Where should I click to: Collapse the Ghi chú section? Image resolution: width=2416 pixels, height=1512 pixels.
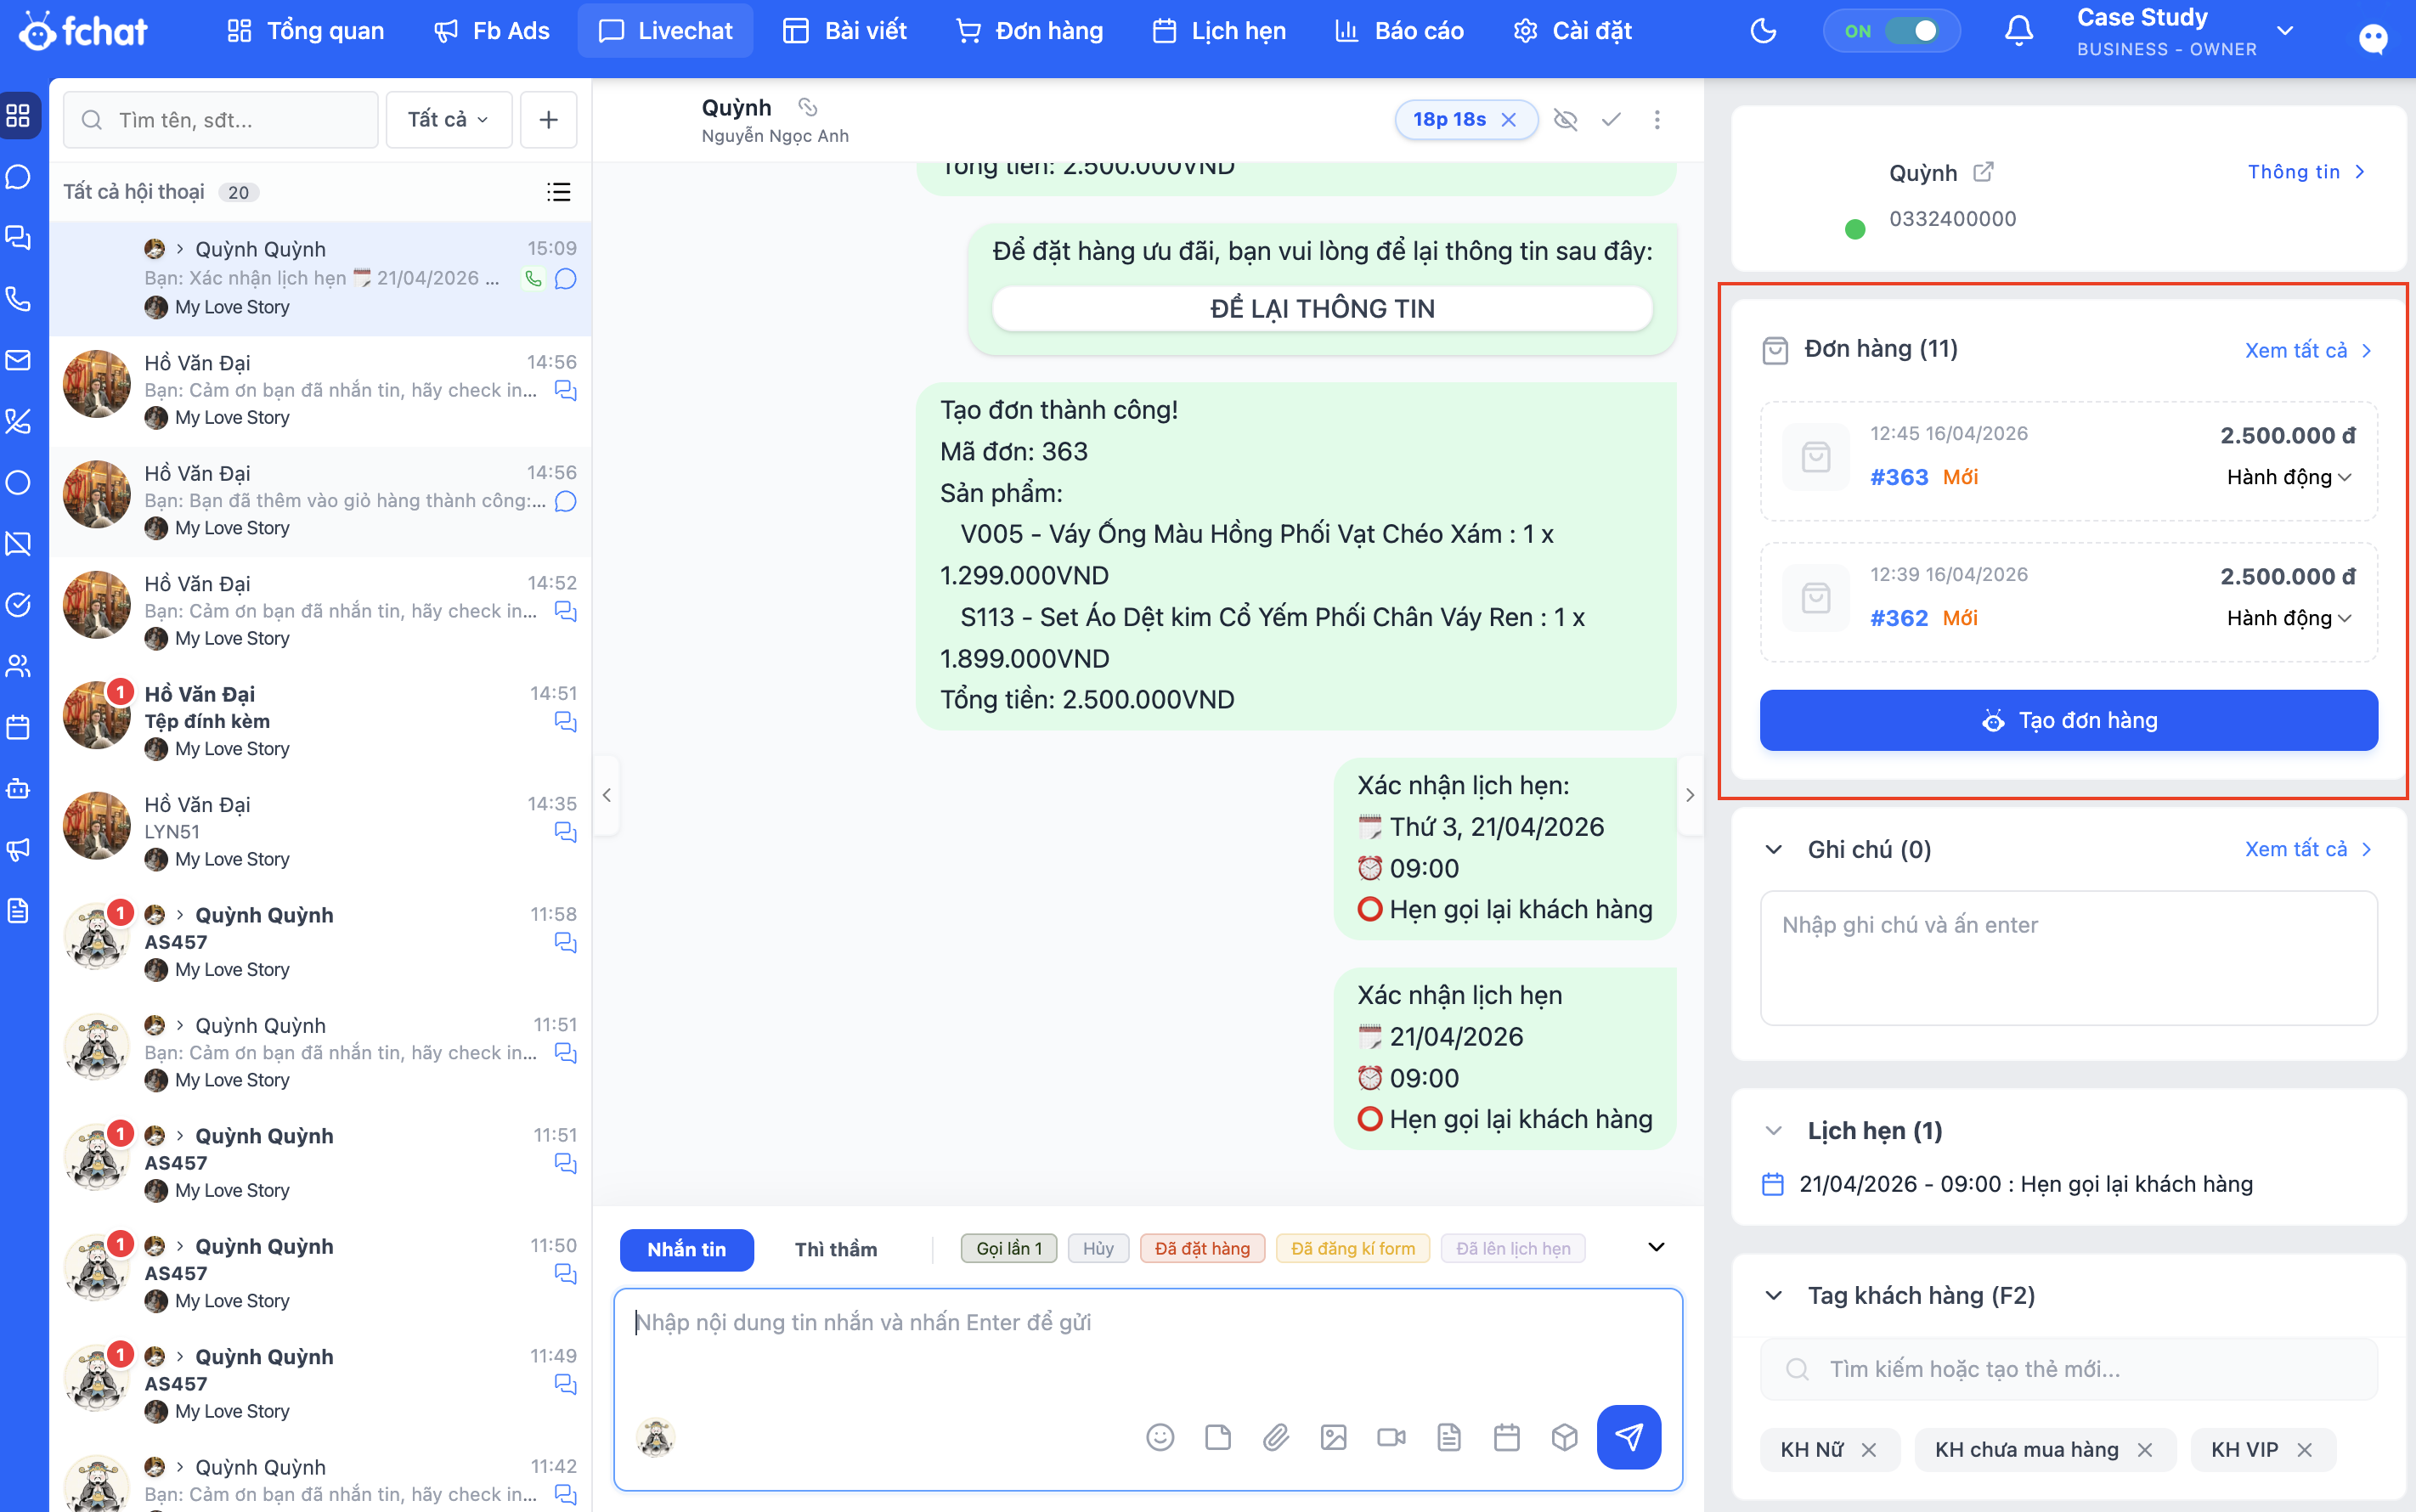point(1773,849)
